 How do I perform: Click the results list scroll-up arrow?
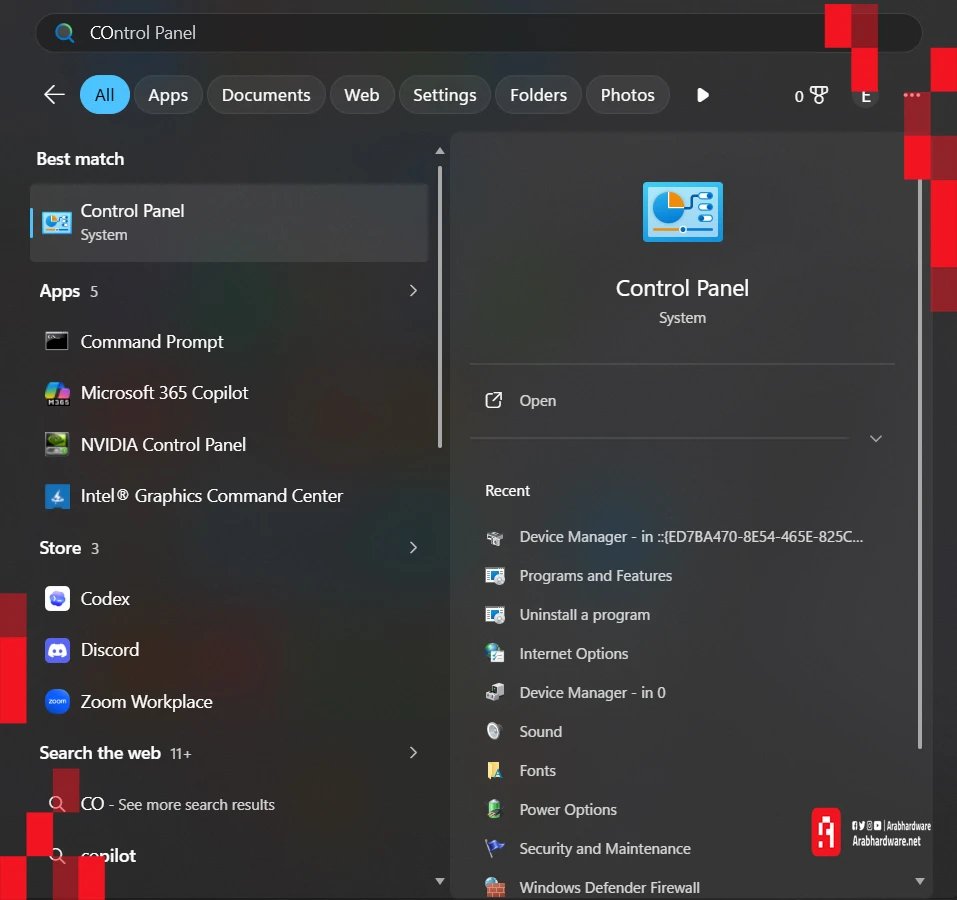[439, 151]
